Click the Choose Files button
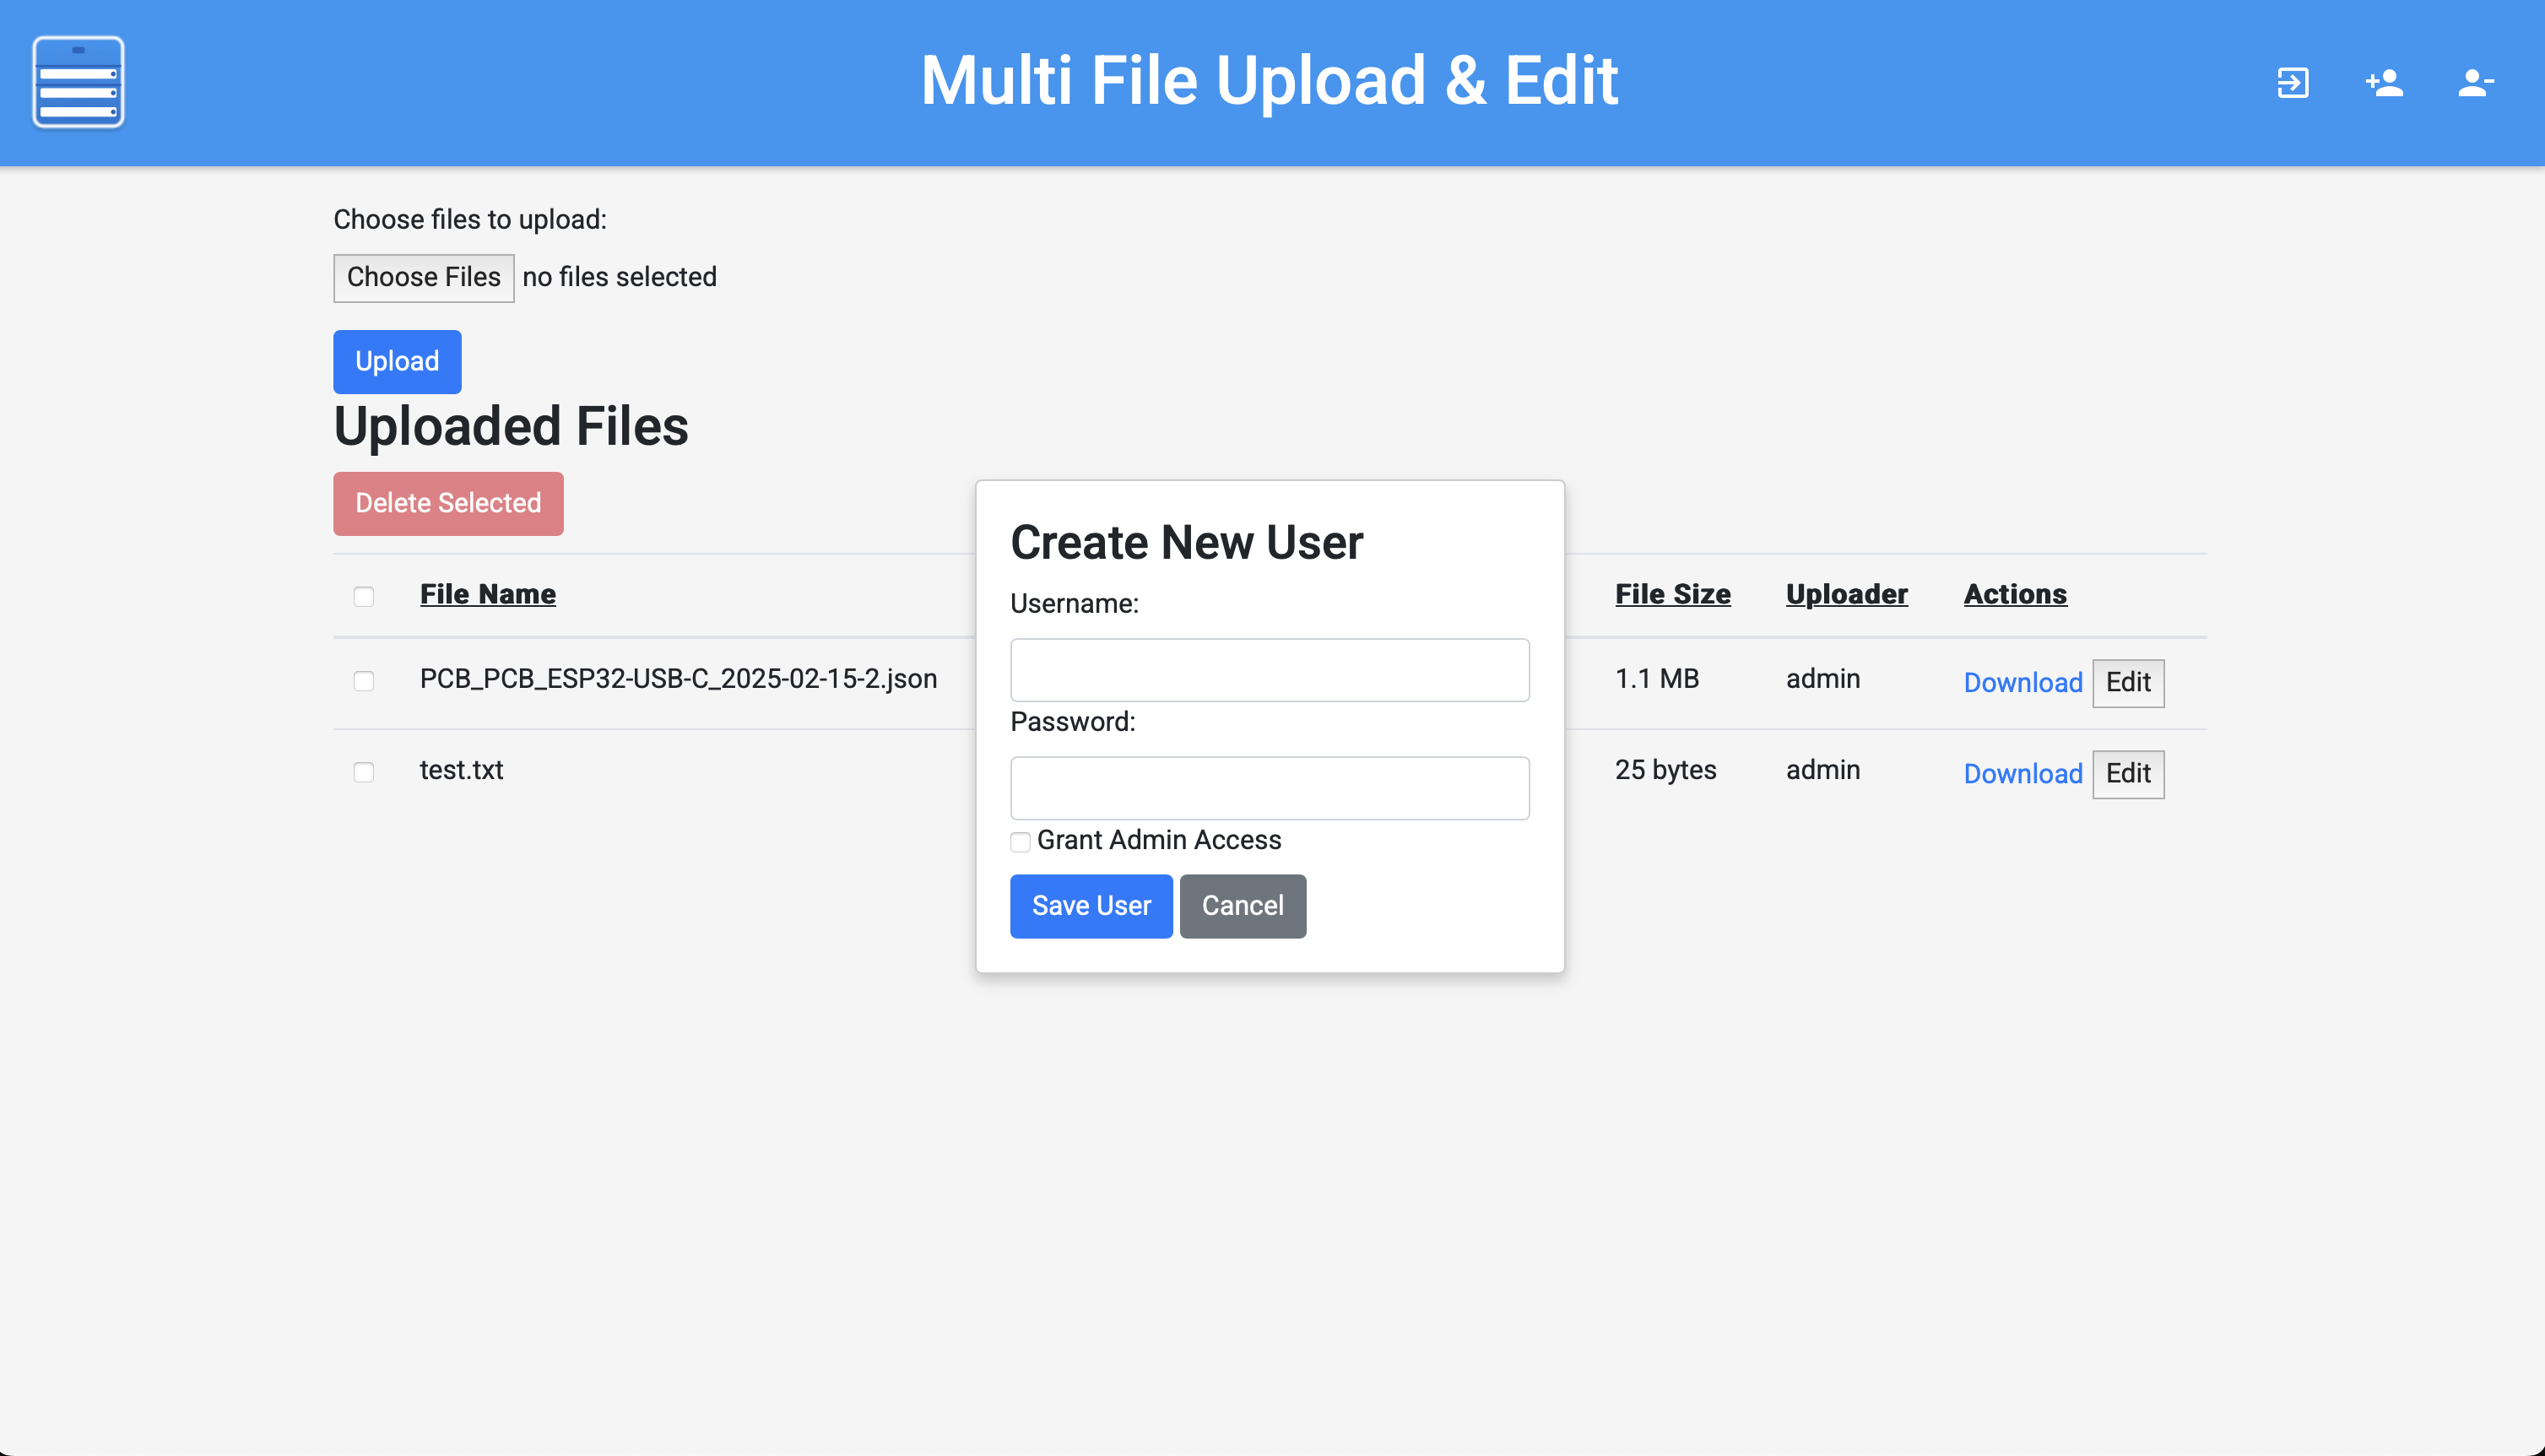 (423, 277)
